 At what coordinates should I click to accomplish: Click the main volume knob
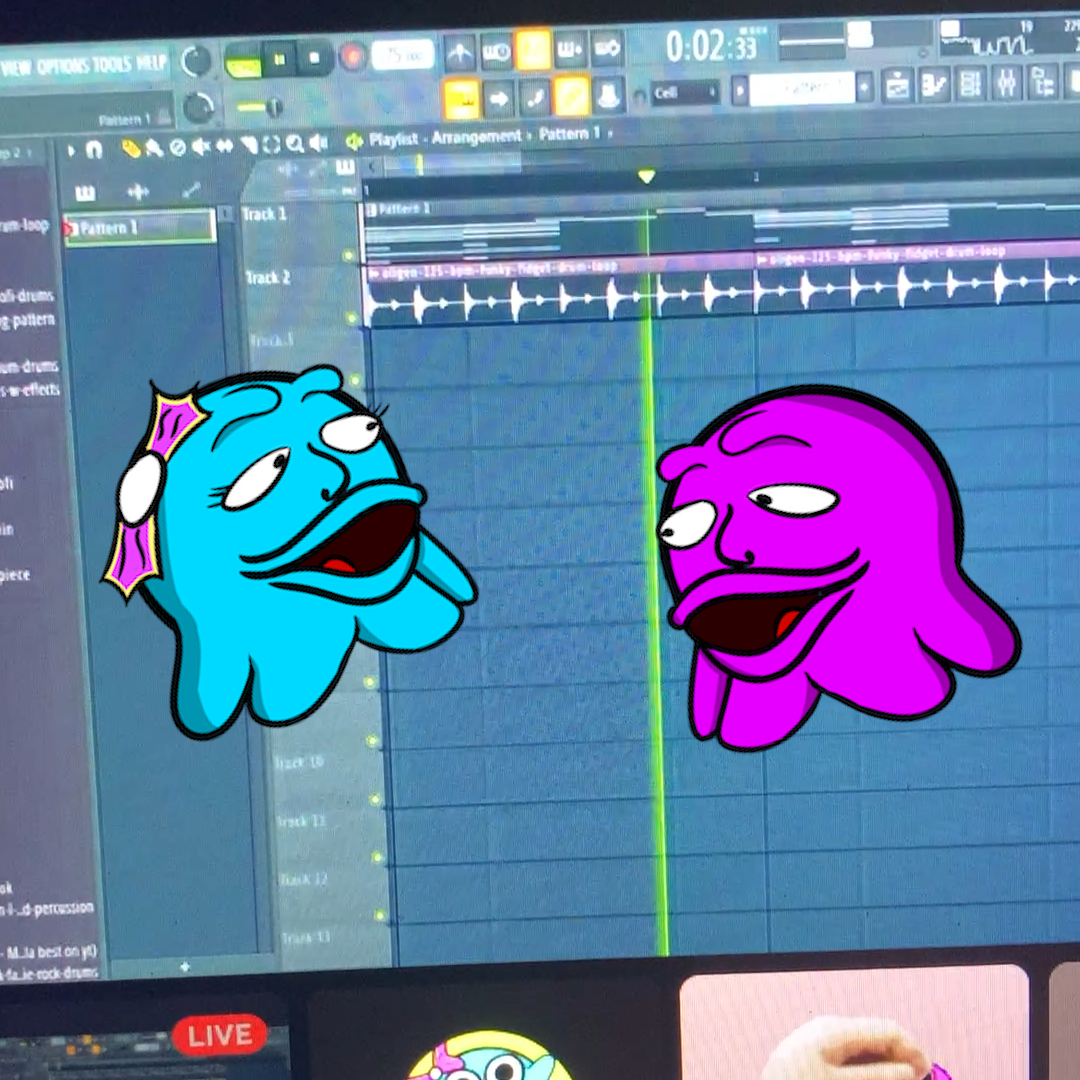(x=196, y=61)
